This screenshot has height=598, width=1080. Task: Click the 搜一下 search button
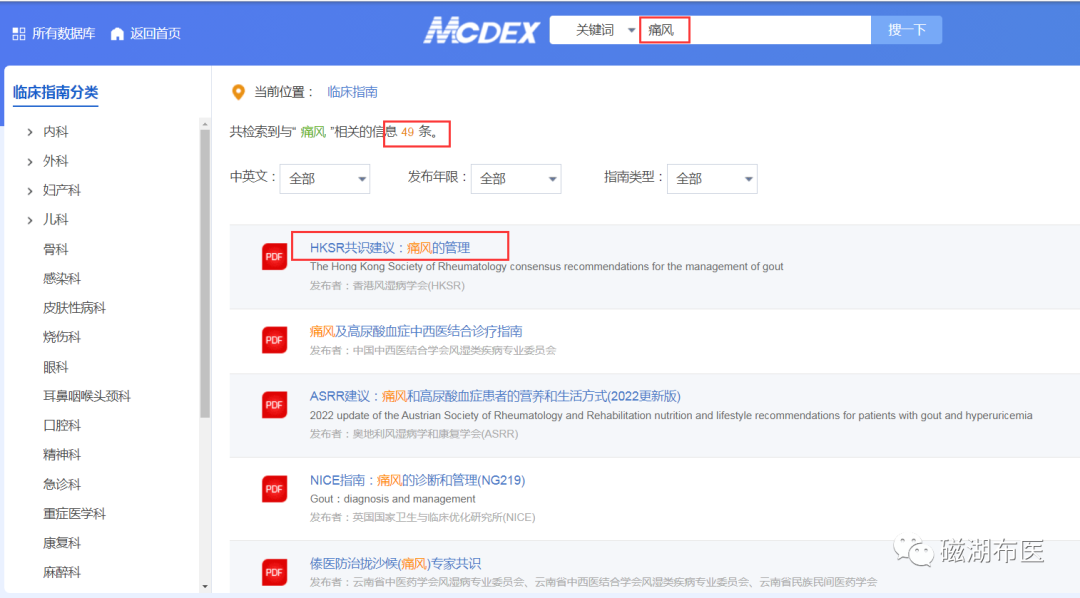tap(906, 30)
